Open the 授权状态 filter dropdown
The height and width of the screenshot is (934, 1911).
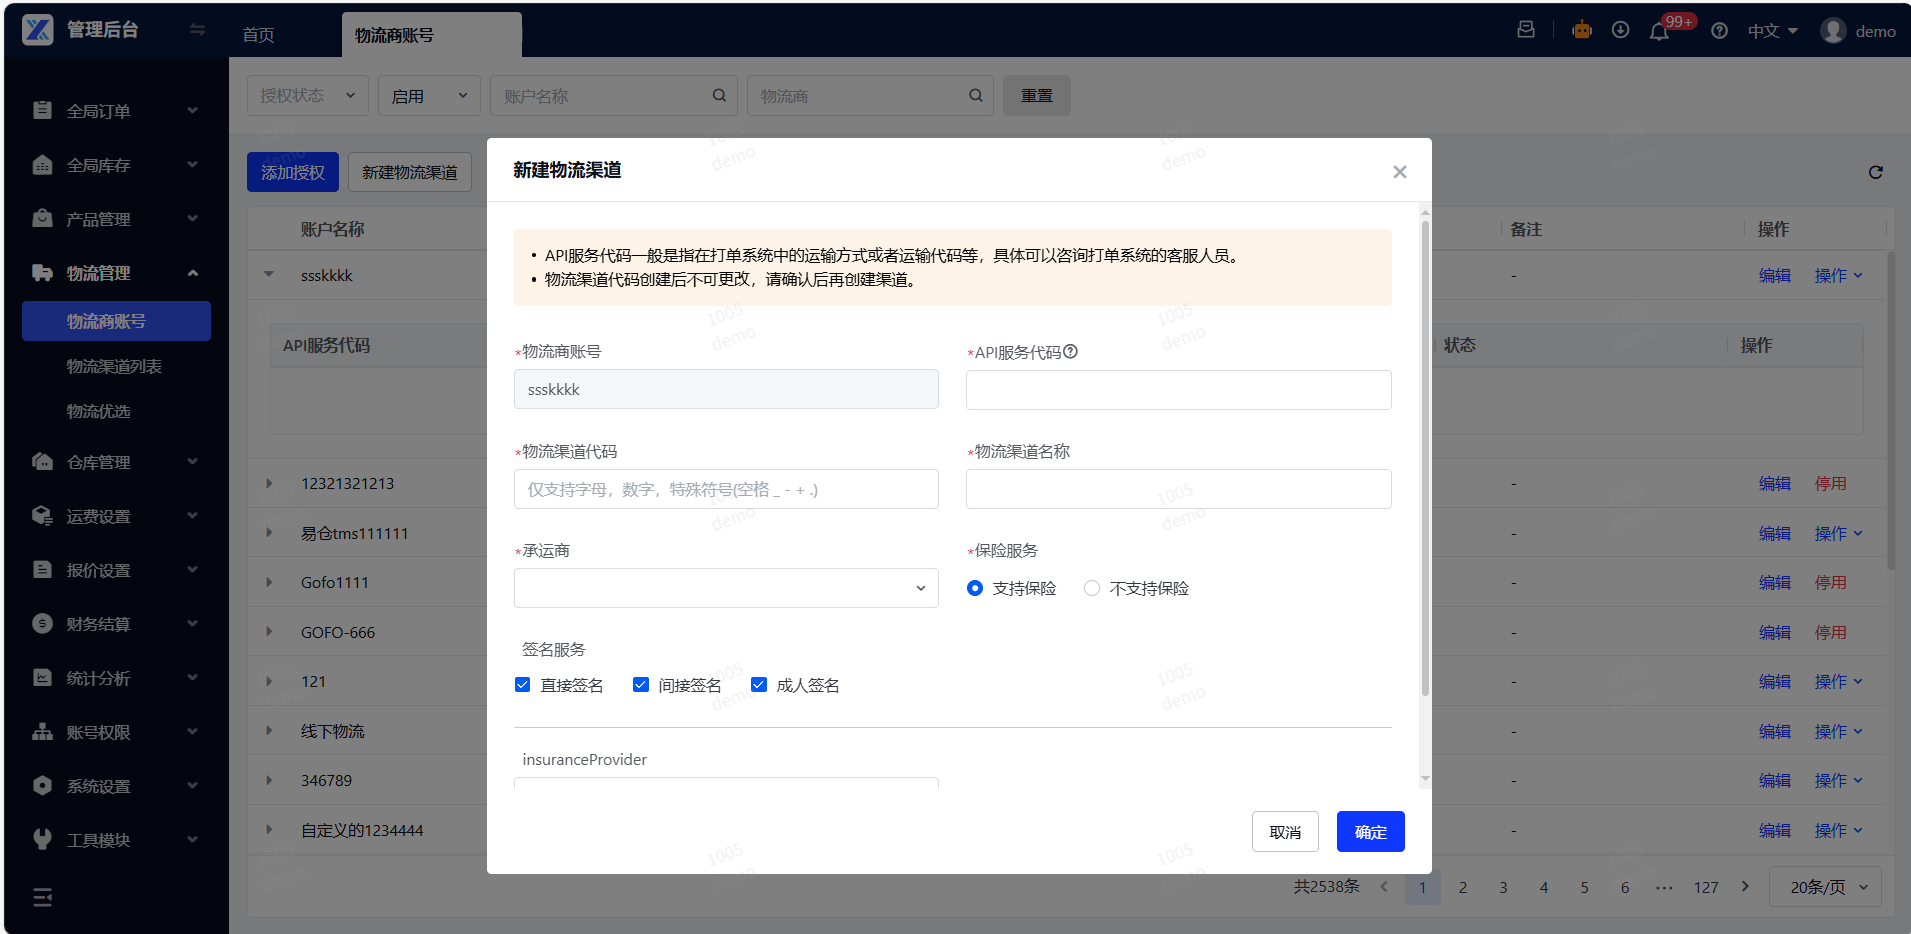tap(308, 96)
